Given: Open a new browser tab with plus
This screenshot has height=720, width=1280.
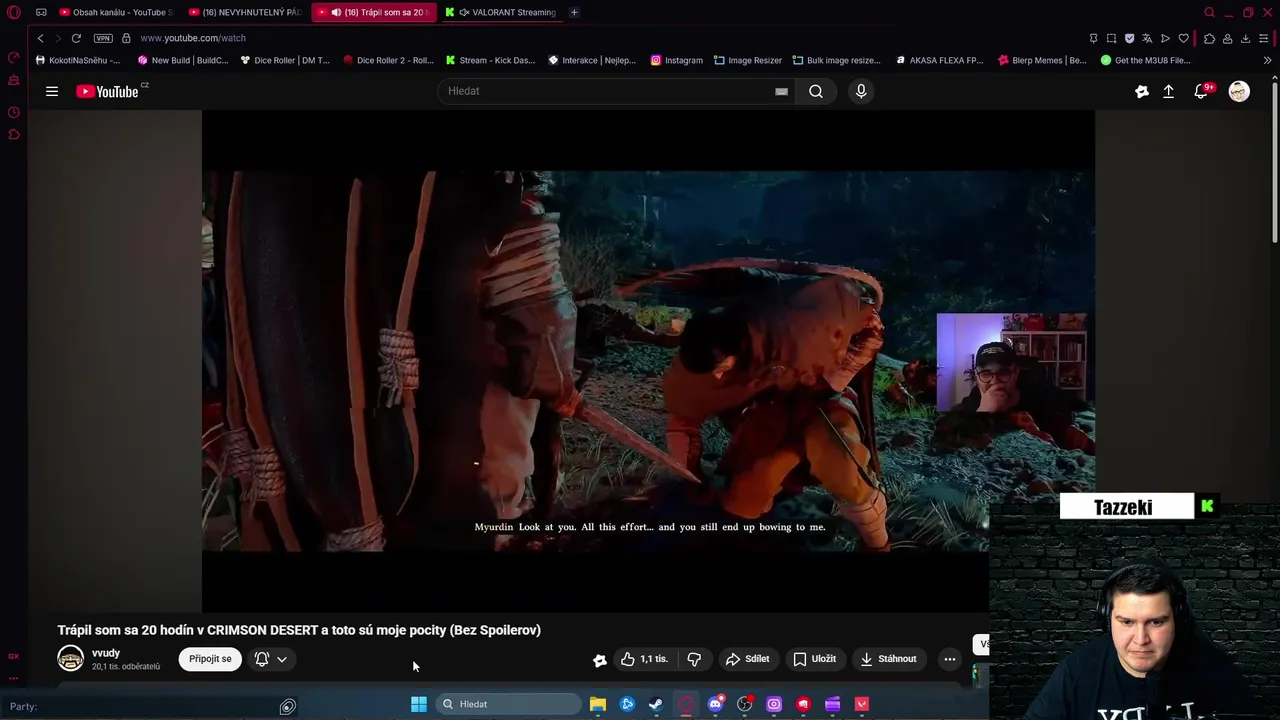Looking at the screenshot, I should 574,12.
